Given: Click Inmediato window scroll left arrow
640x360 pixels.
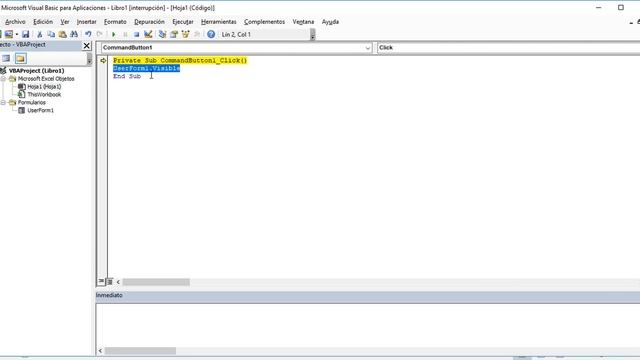Looking at the screenshot, I should coord(100,351).
